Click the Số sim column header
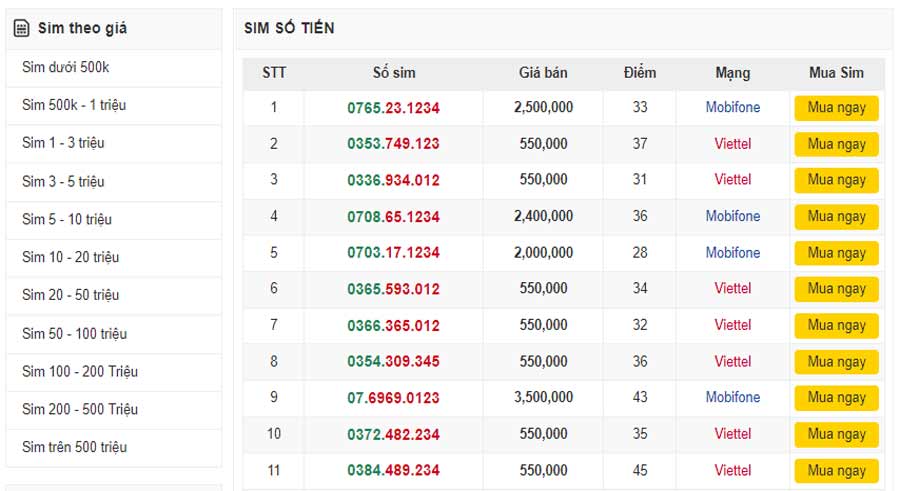 (x=393, y=73)
